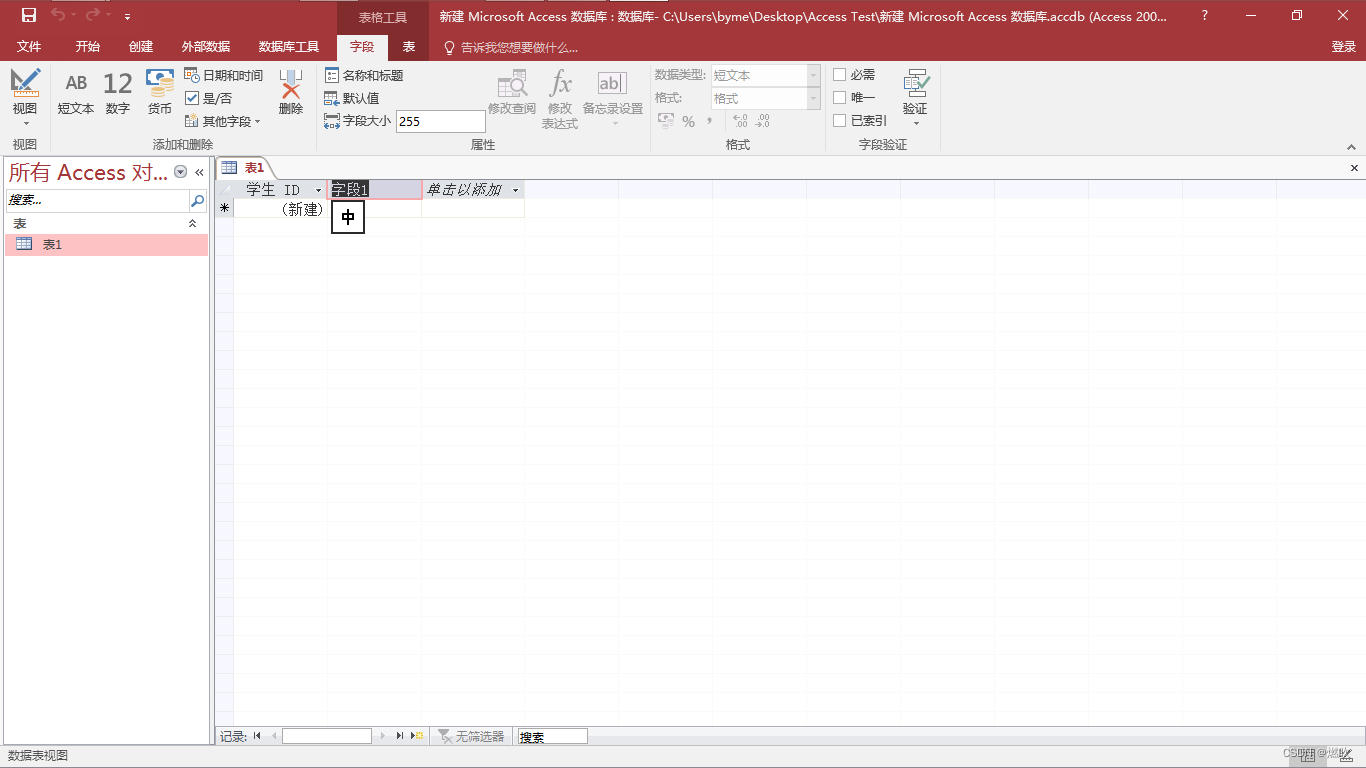Viewport: 1366px width, 768px height.
Task: Click the navigation pane 搜索 box
Action: 97,201
